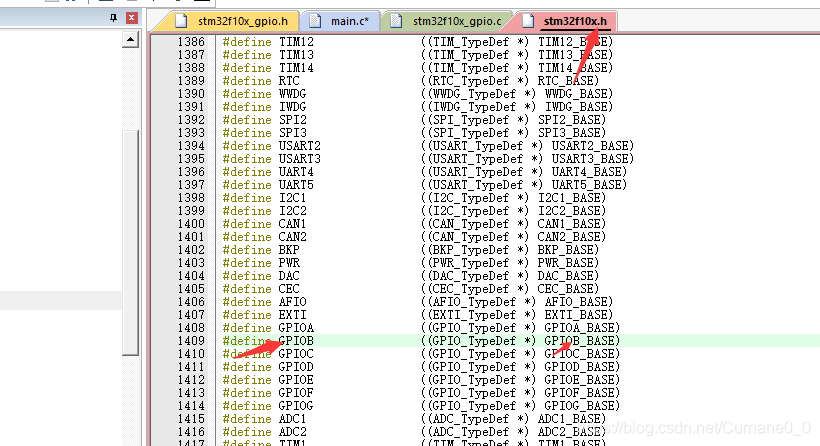Click the DAC macro name

tap(289, 276)
